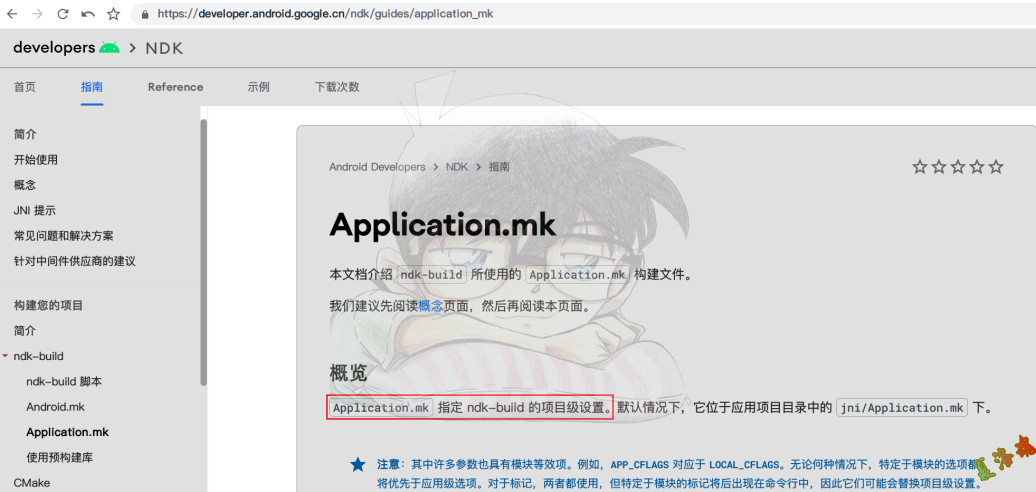Click the URL address bar field
This screenshot has width=1036, height=492.
click(x=581, y=14)
